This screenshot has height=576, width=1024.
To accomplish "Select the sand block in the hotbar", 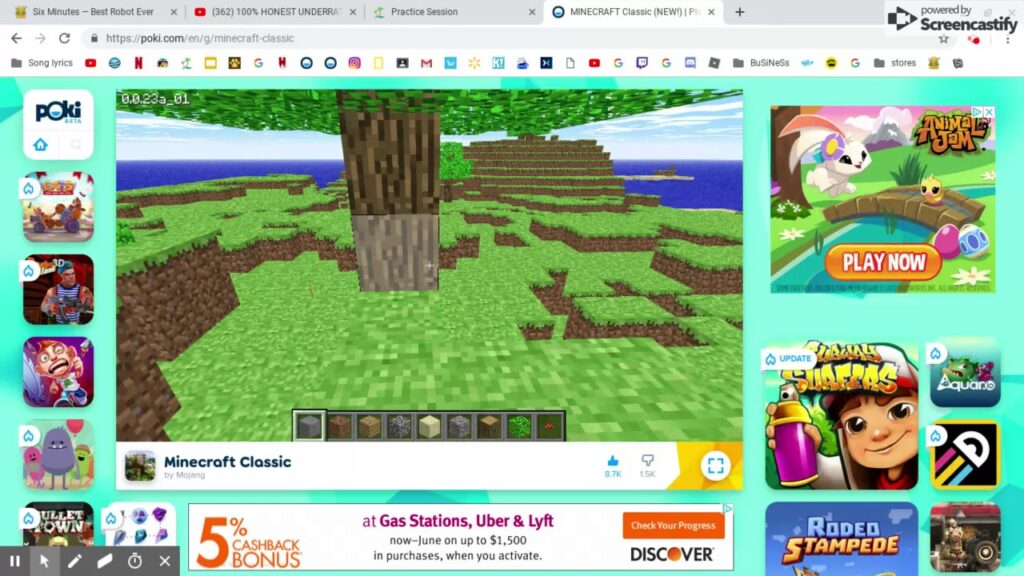I will pyautogui.click(x=429, y=426).
